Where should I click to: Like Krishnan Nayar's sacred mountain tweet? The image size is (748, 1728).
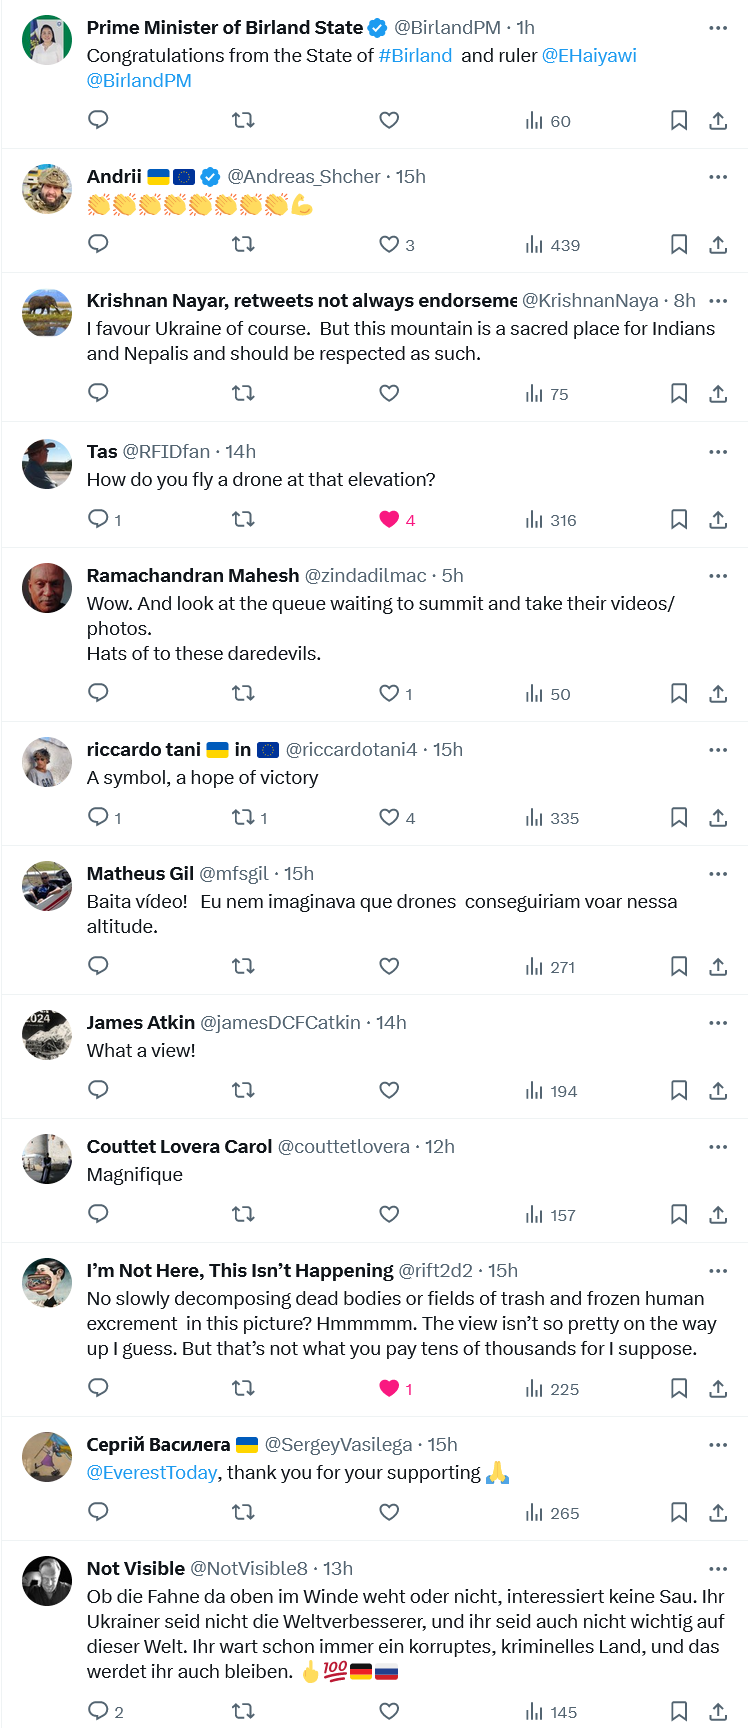click(389, 394)
